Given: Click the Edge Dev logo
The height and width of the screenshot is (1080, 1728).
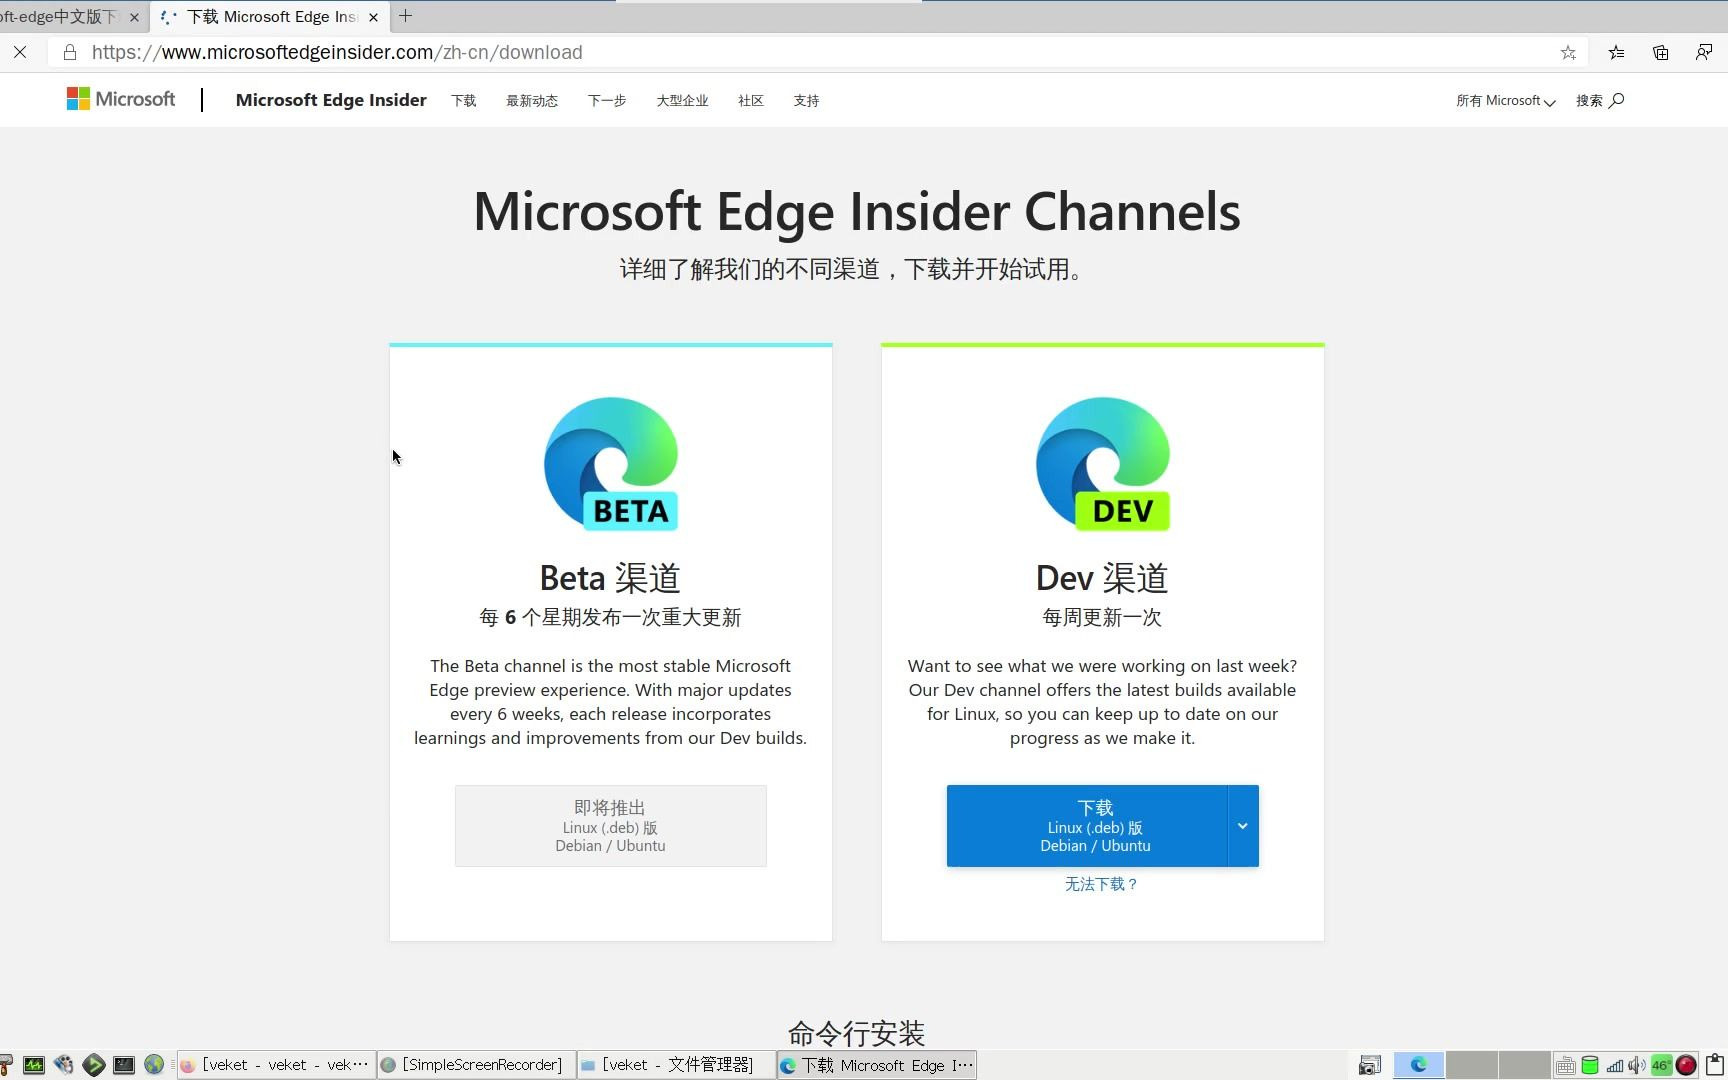Looking at the screenshot, I should (x=1103, y=464).
